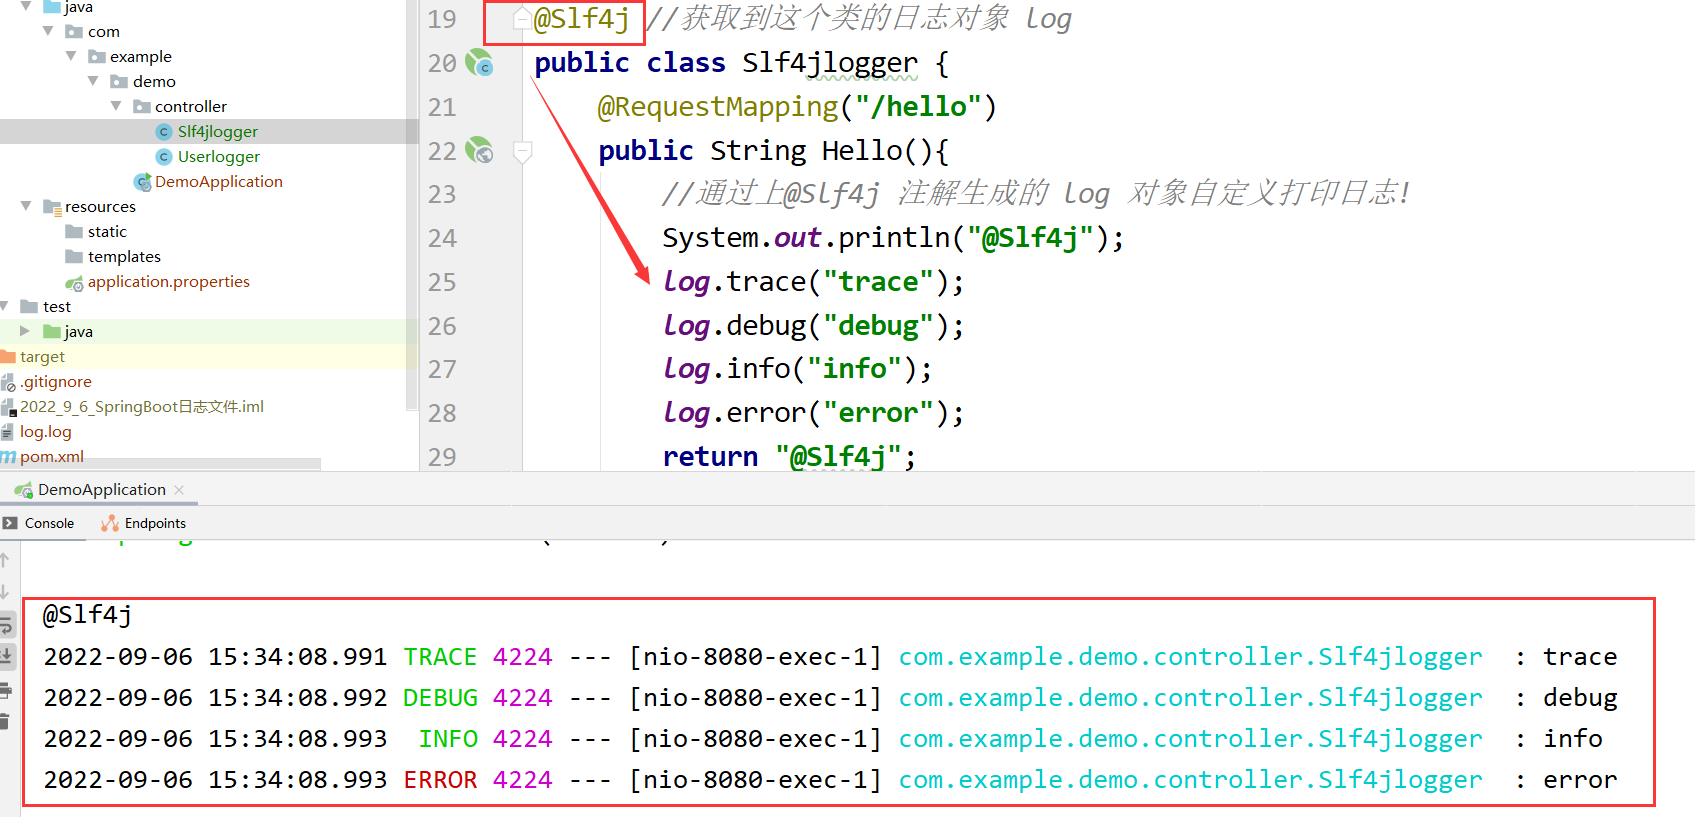Click the INFO level text in console
Viewport: 1695px width, 817px height.
point(448,739)
